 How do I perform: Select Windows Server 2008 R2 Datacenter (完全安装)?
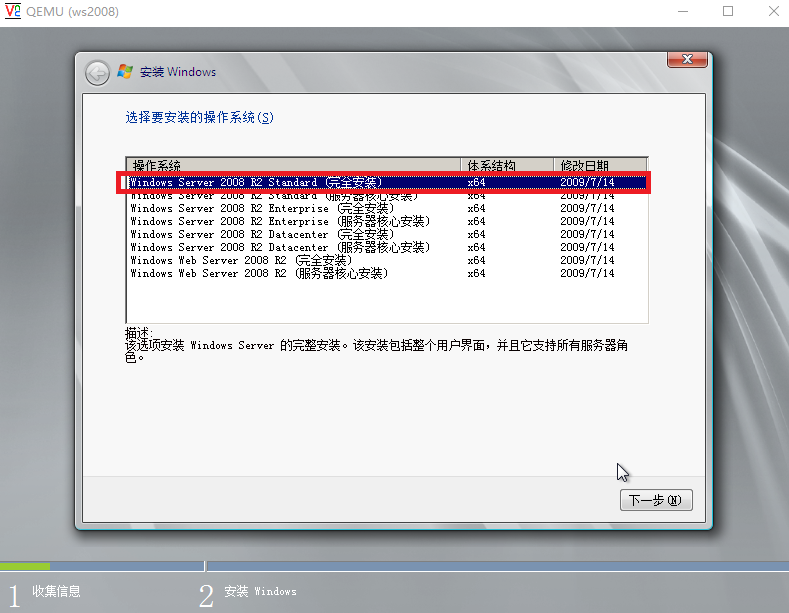click(387, 235)
